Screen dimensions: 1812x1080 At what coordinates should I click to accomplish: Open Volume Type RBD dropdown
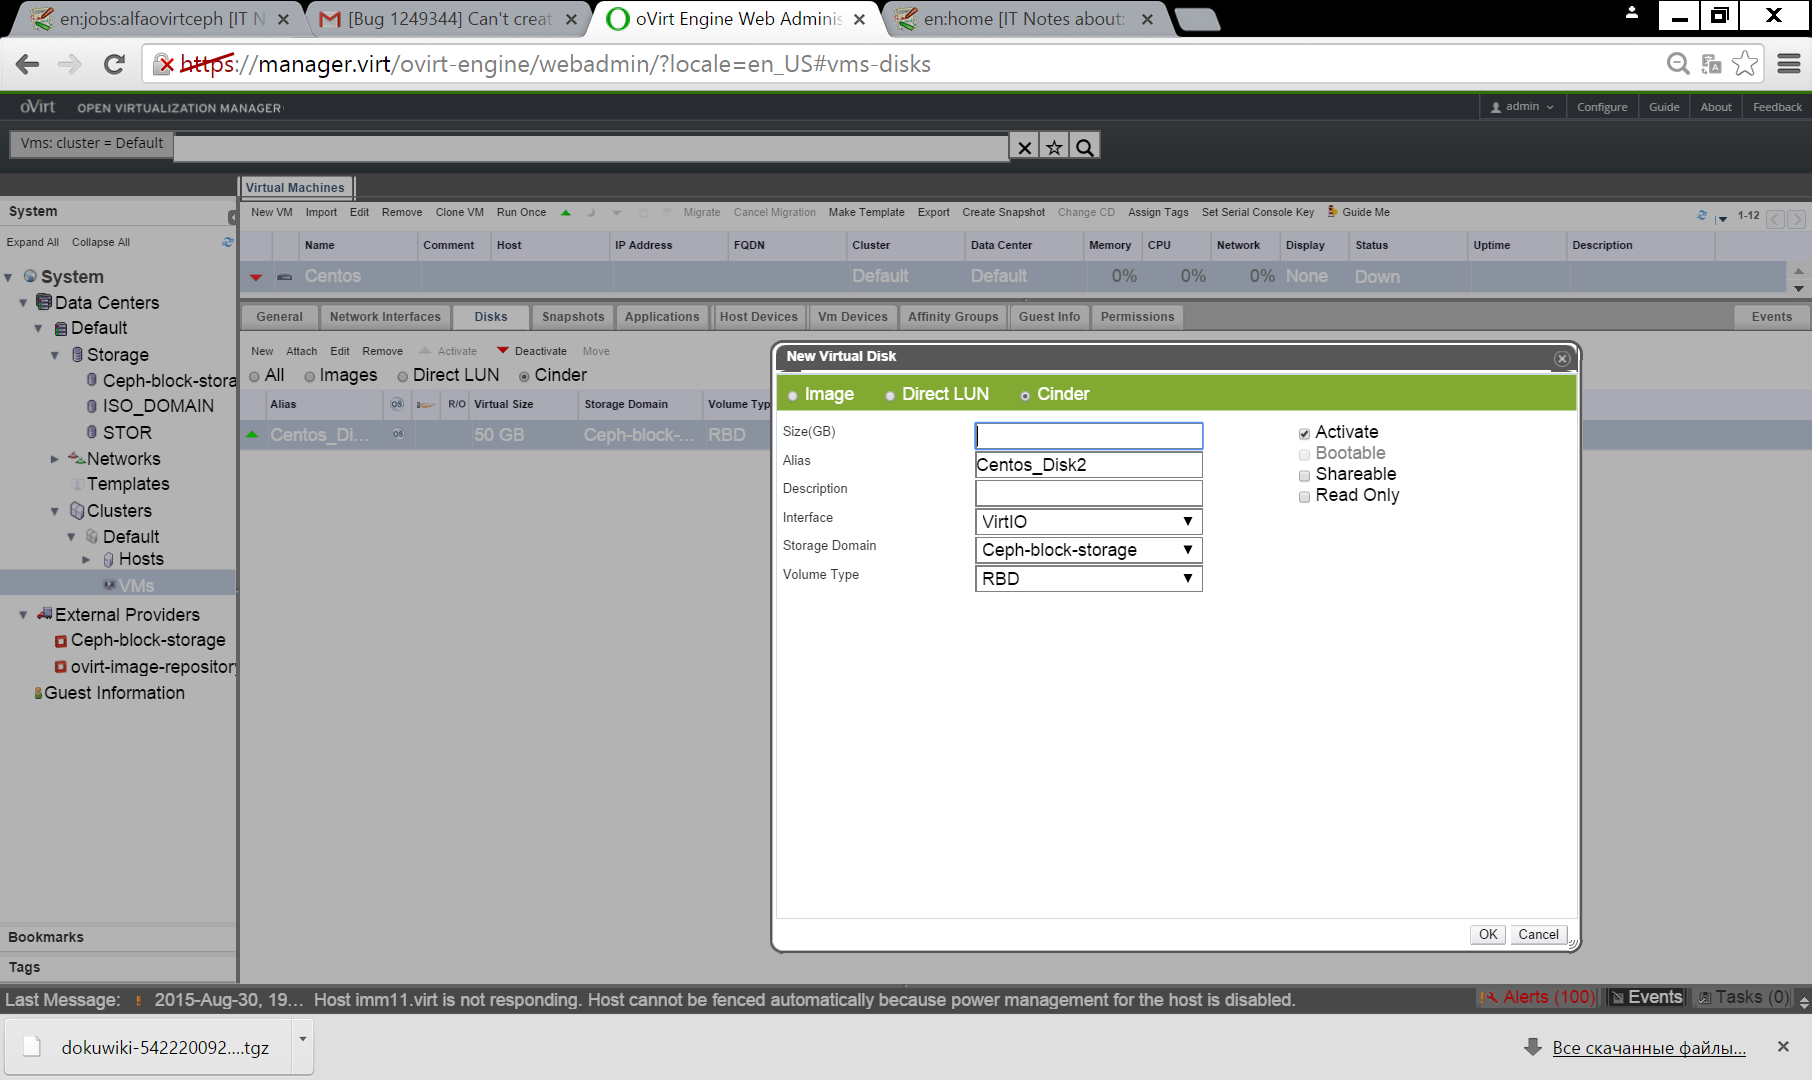(x=1088, y=579)
